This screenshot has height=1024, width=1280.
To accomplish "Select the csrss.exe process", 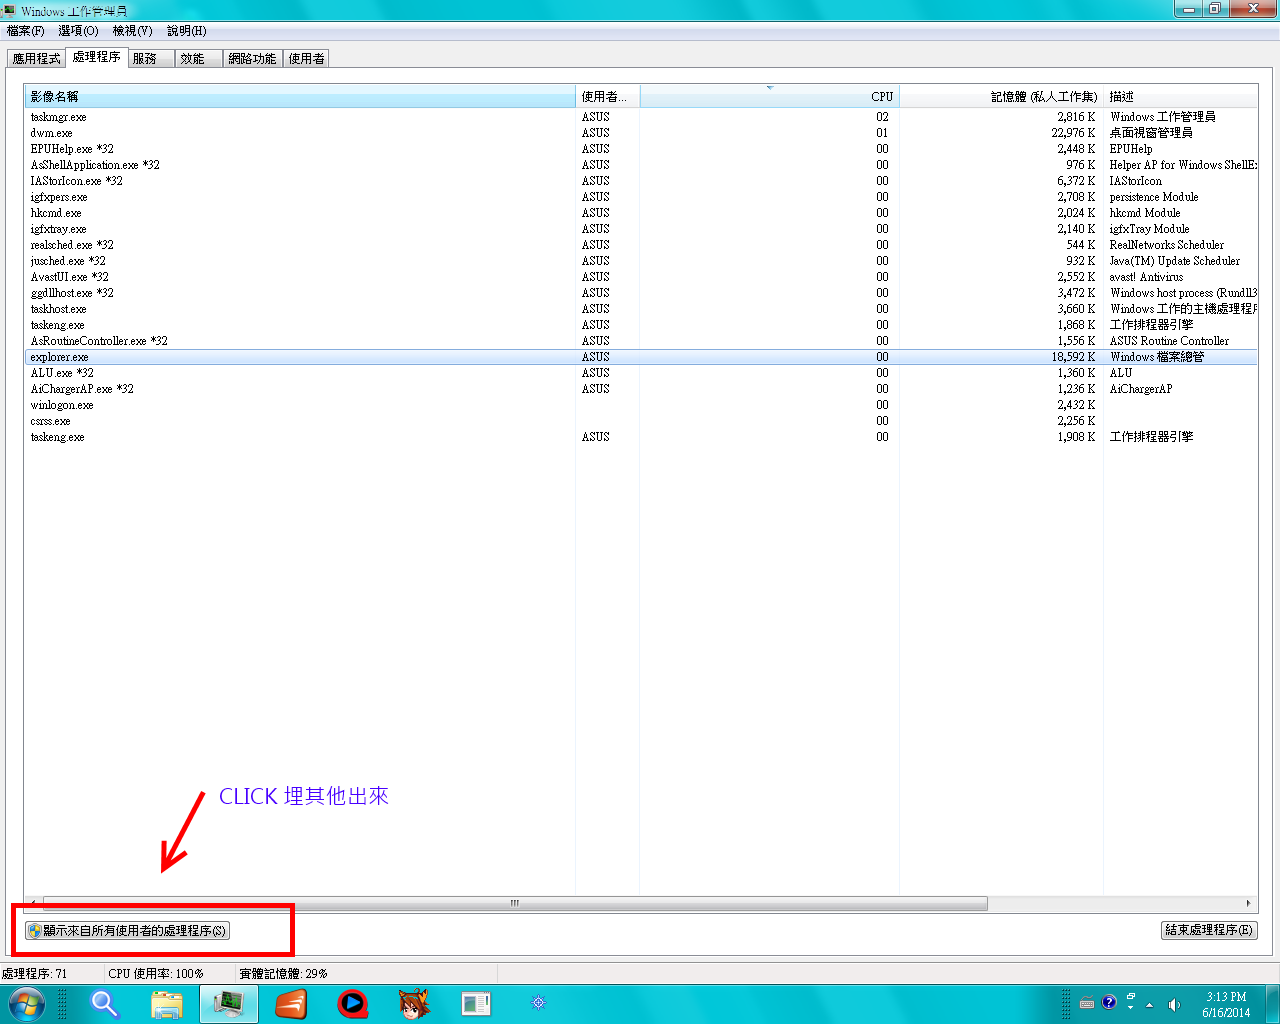I will pos(641,421).
